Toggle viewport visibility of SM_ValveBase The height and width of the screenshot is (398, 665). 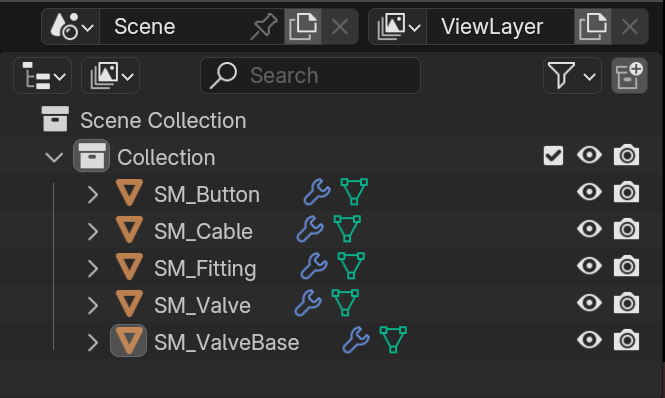[x=590, y=340]
